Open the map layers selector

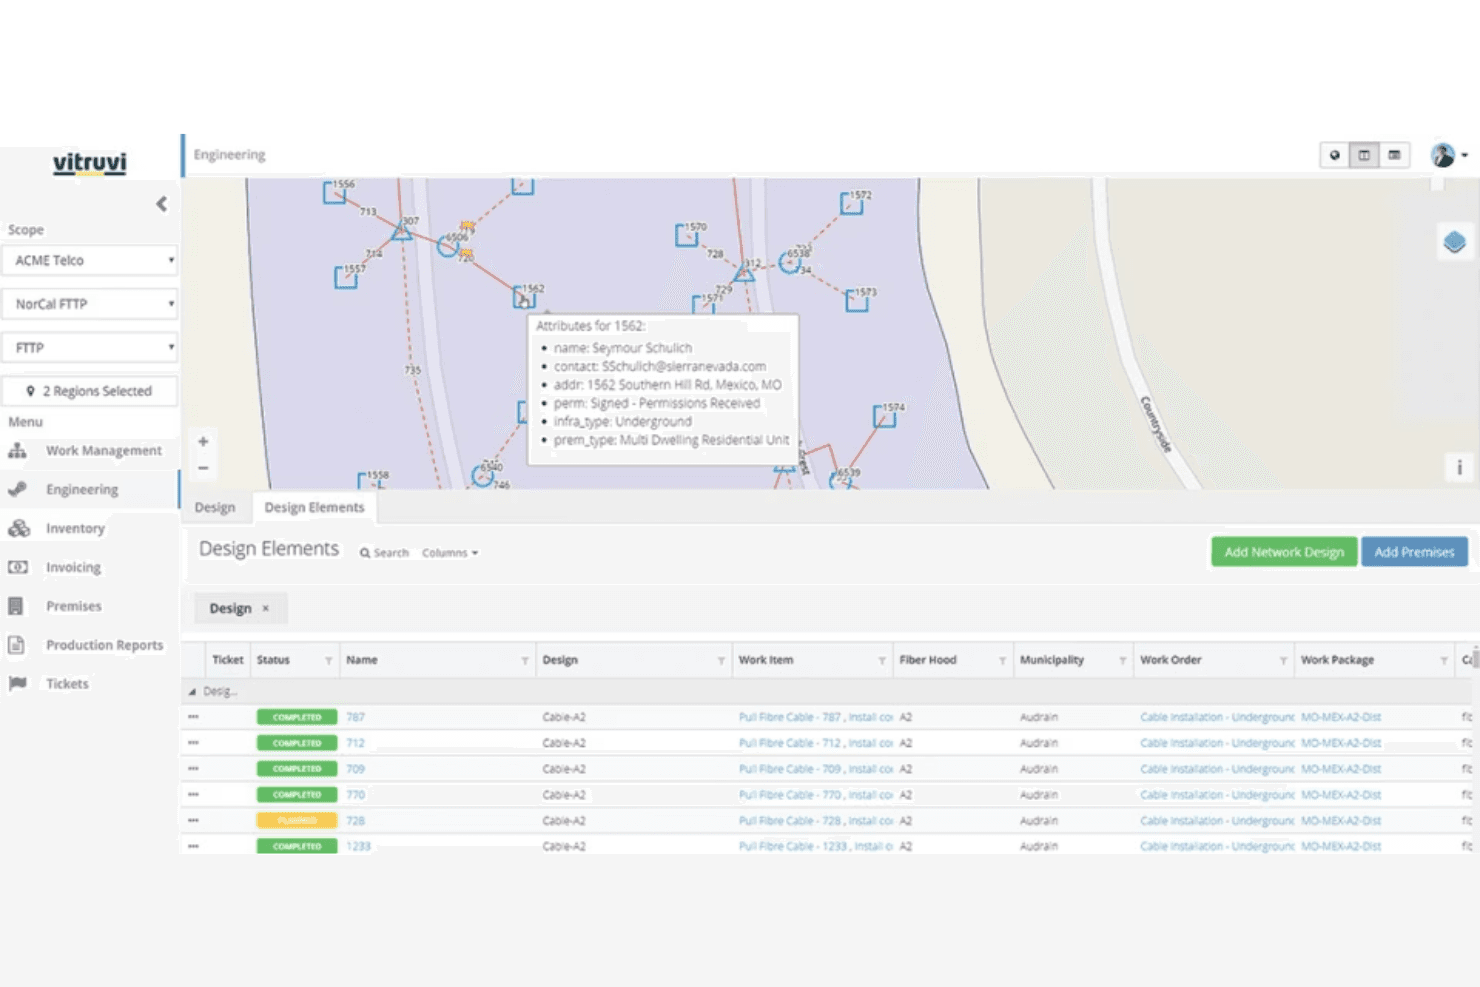(1454, 242)
